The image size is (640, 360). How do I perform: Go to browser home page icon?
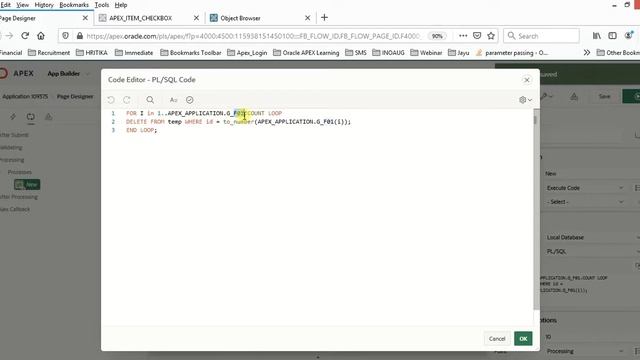pos(41,36)
